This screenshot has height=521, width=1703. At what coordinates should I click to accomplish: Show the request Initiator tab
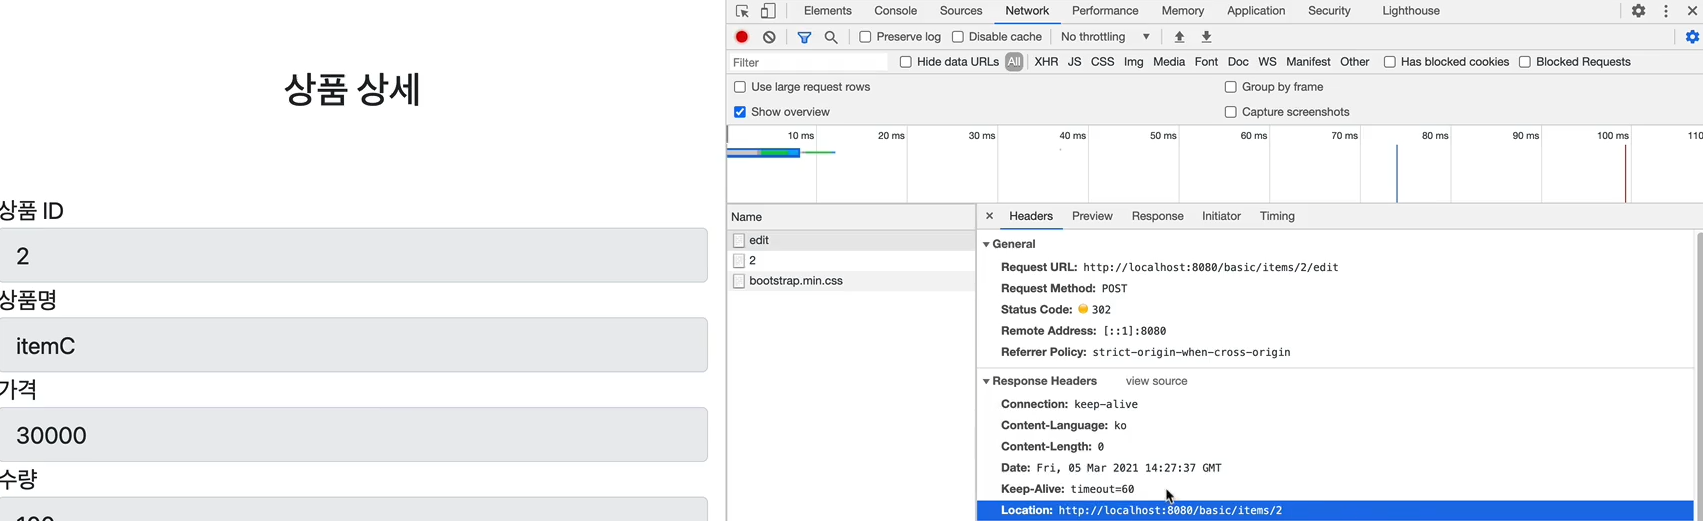tap(1221, 216)
